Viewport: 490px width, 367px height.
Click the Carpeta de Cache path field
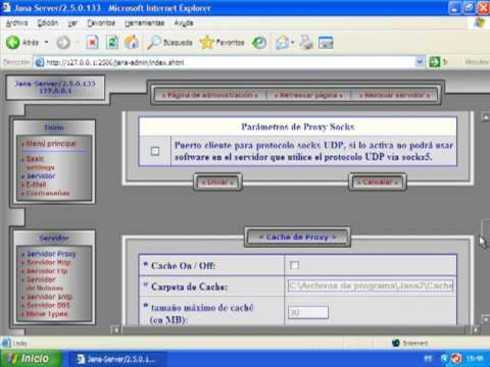point(370,286)
